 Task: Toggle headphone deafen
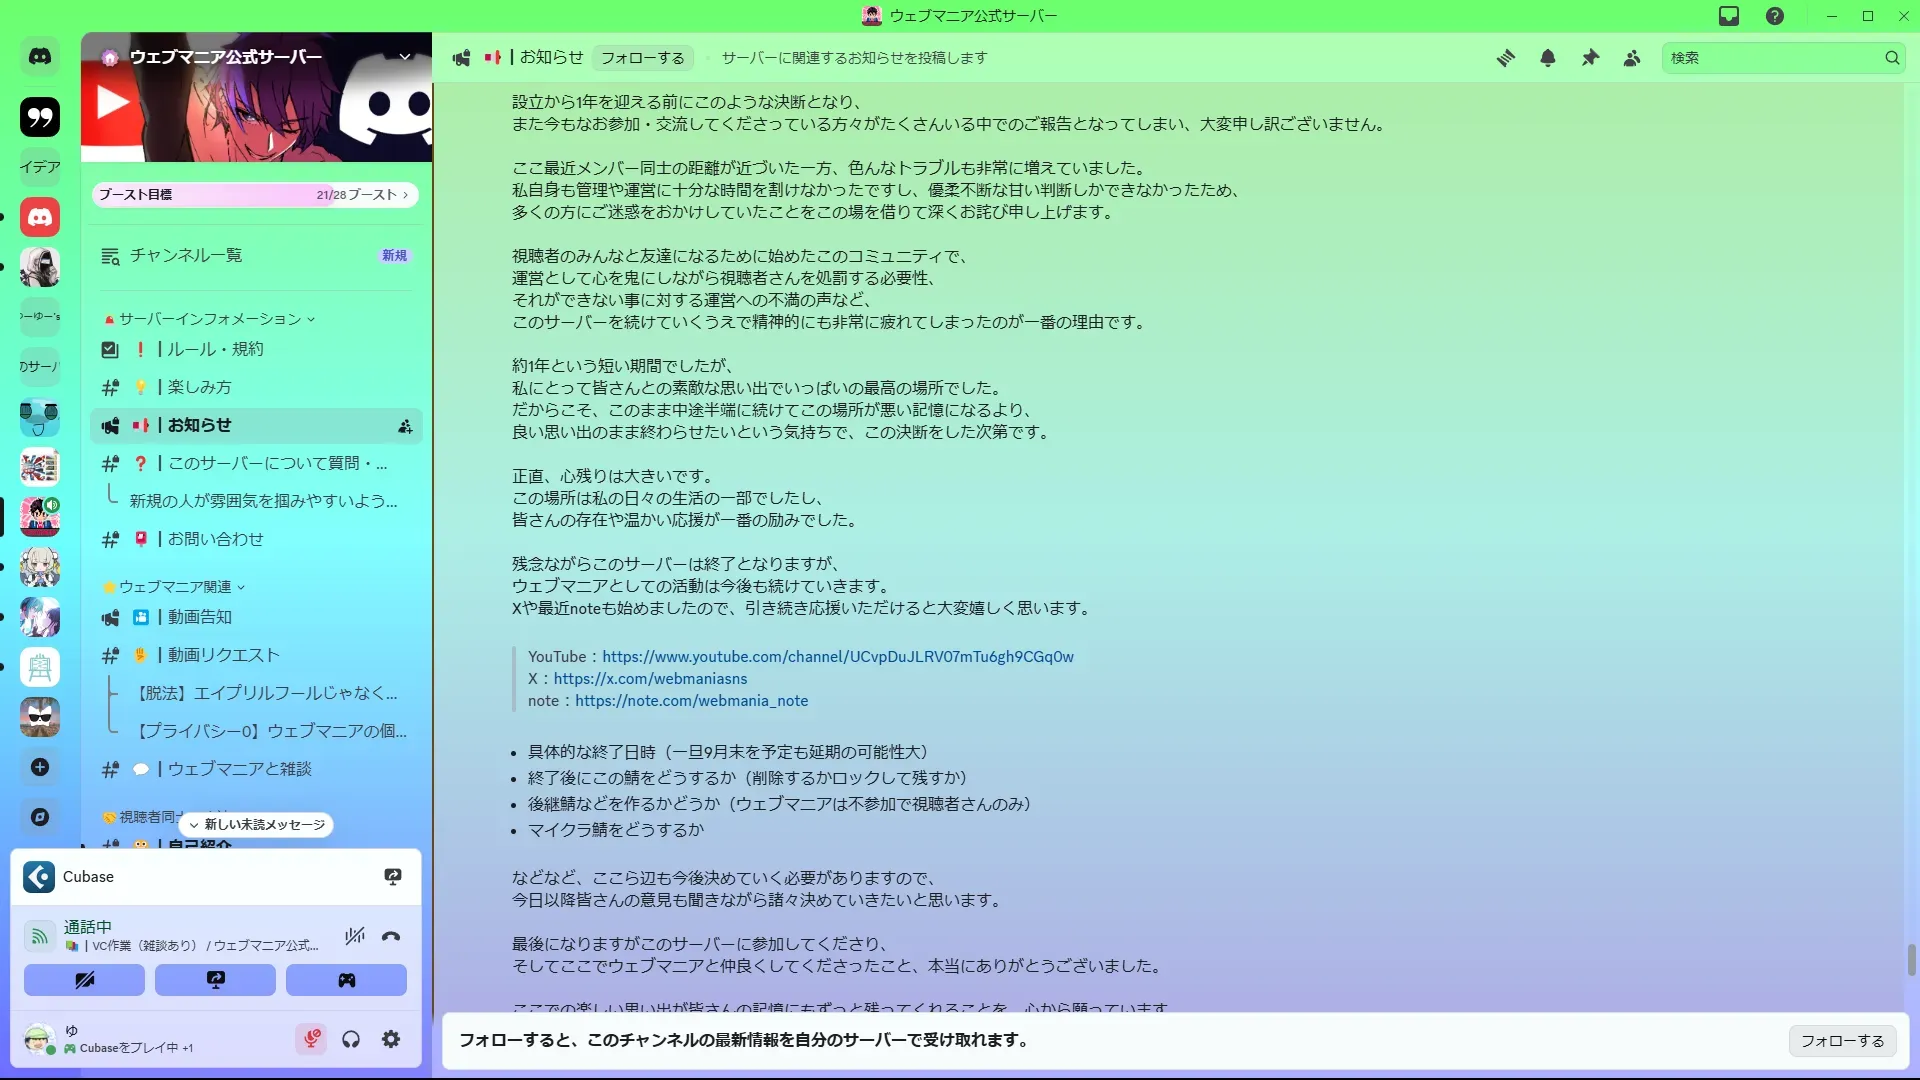(x=351, y=1039)
